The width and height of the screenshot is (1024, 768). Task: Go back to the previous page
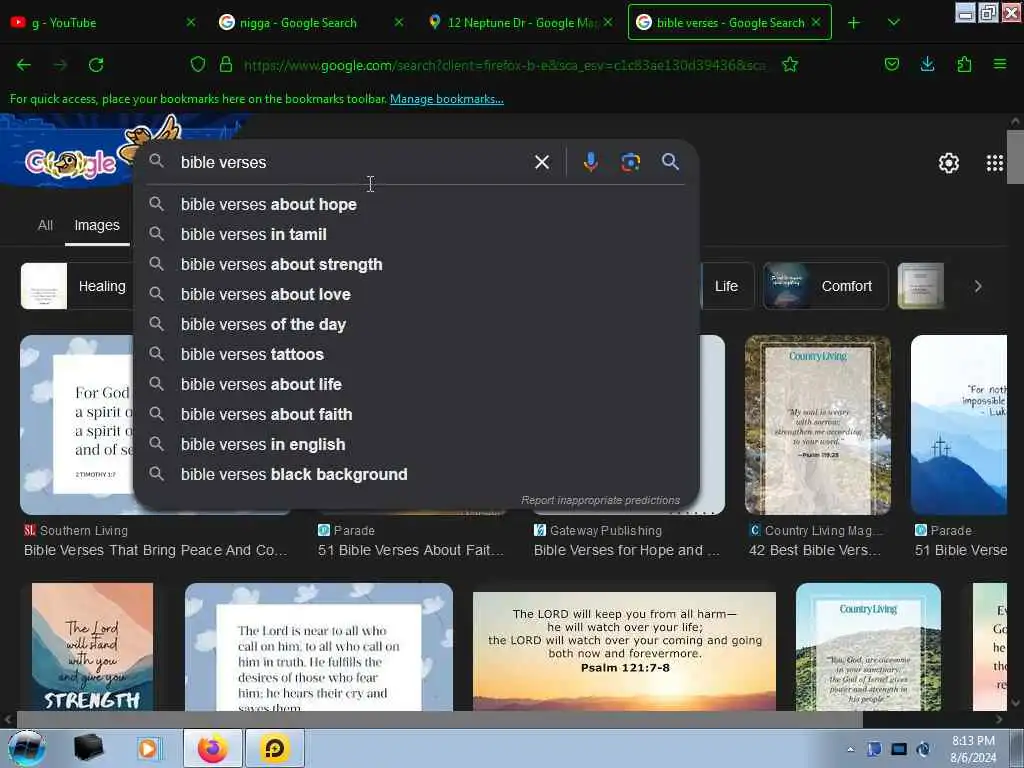coord(24,65)
